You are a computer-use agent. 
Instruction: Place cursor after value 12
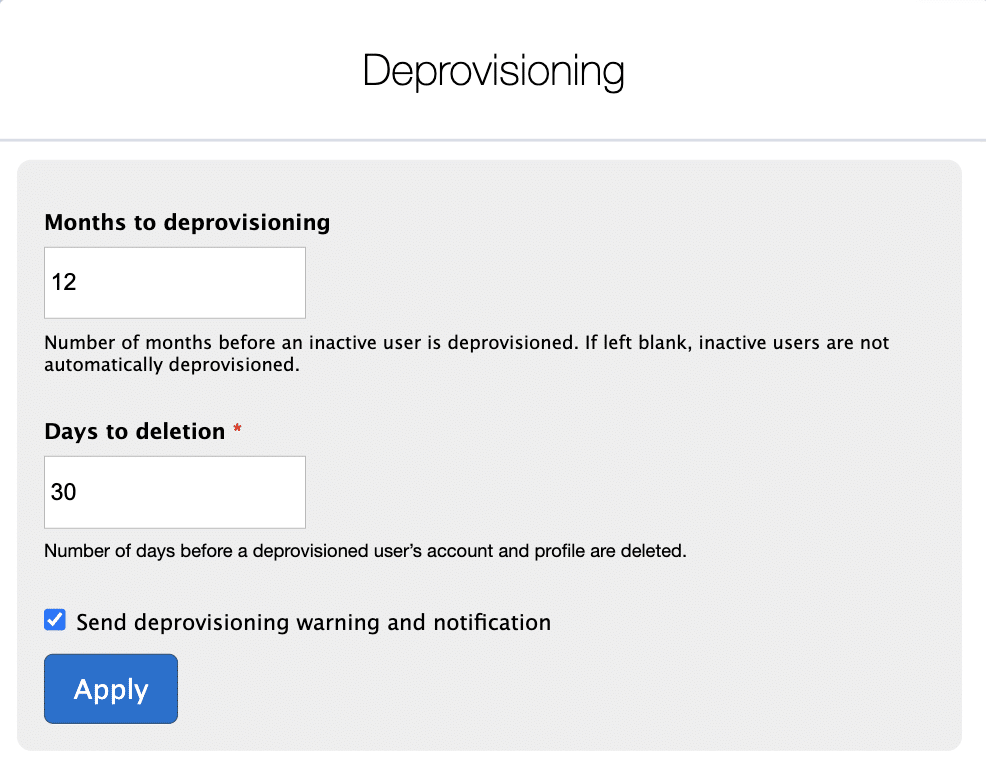coord(80,283)
